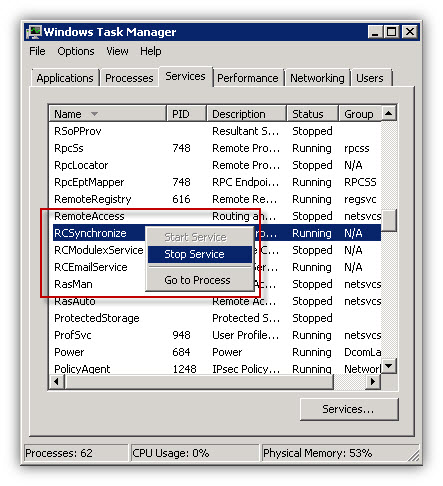The image size is (443, 486).
Task: Choose Stop Service in the context menu
Action: point(200,254)
